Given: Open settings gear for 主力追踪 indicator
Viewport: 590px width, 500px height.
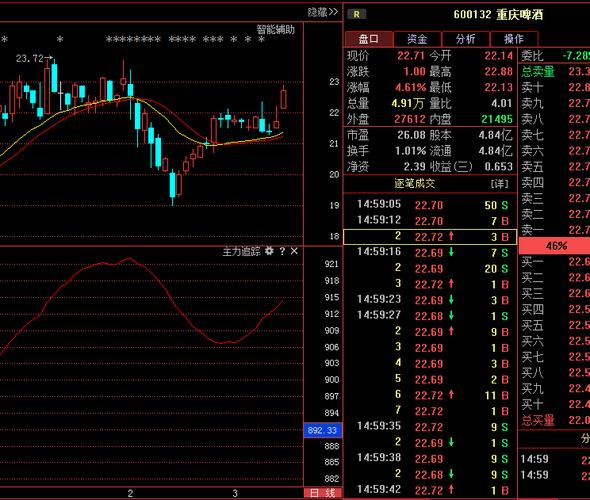Looking at the screenshot, I should point(269,251).
